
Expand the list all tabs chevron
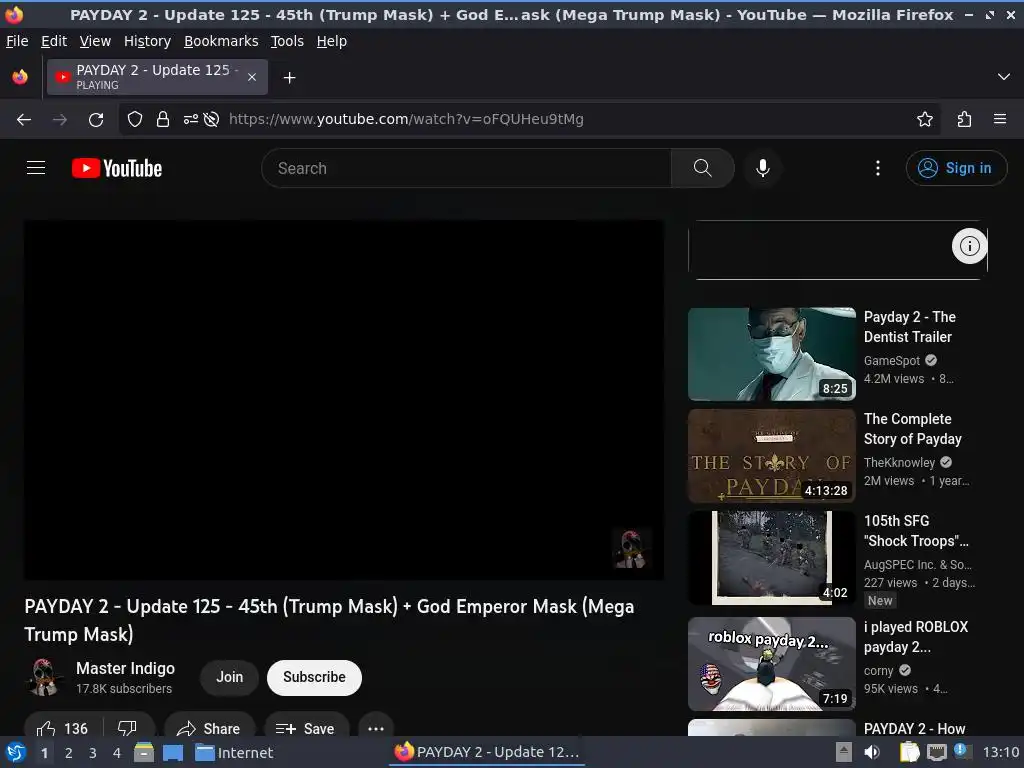point(1003,77)
